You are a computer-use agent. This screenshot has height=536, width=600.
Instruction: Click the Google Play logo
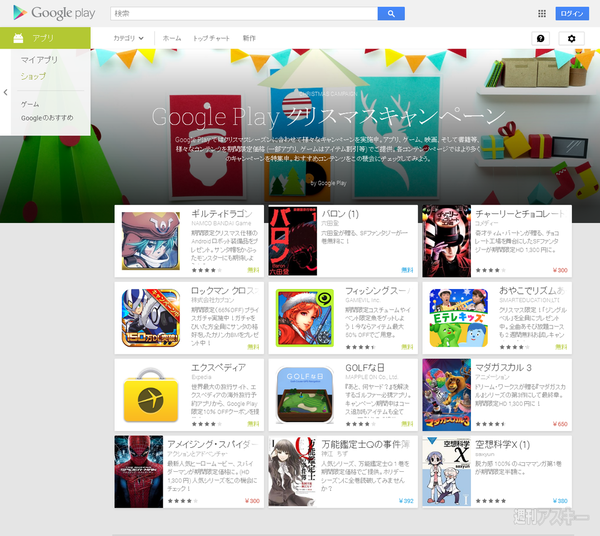54,13
